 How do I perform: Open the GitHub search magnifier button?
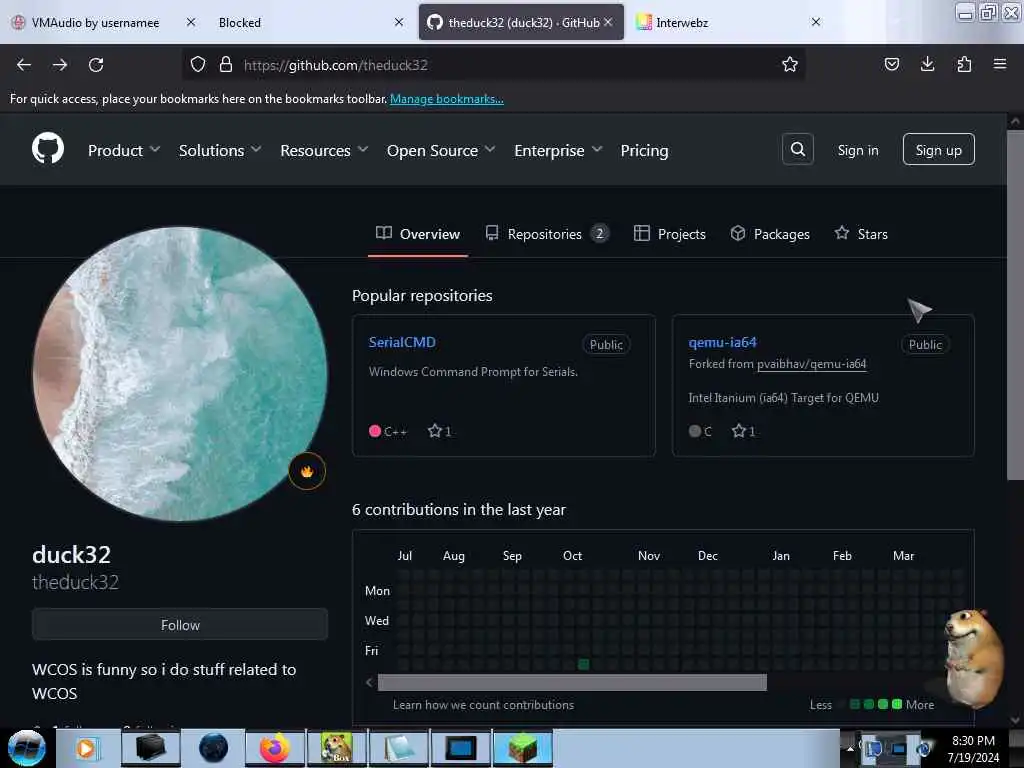(x=797, y=150)
